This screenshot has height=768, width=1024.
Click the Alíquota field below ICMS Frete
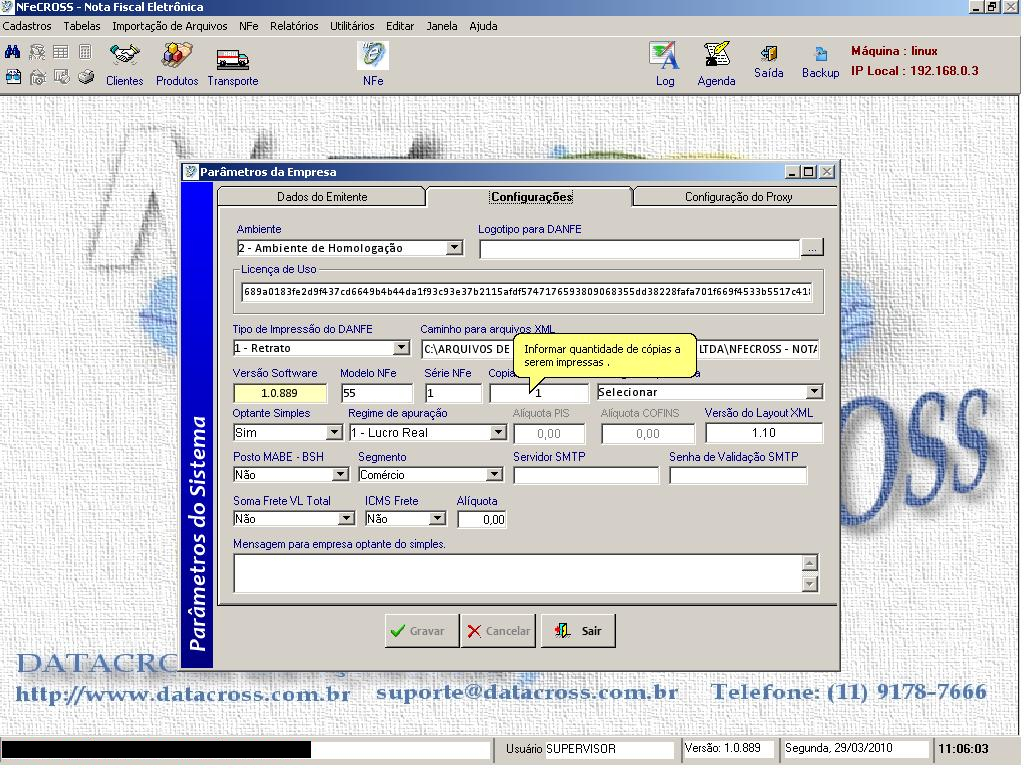(482, 519)
